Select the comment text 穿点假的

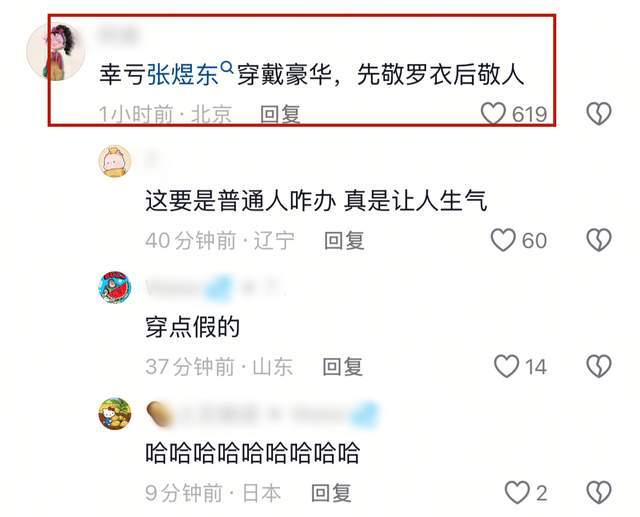192,327
